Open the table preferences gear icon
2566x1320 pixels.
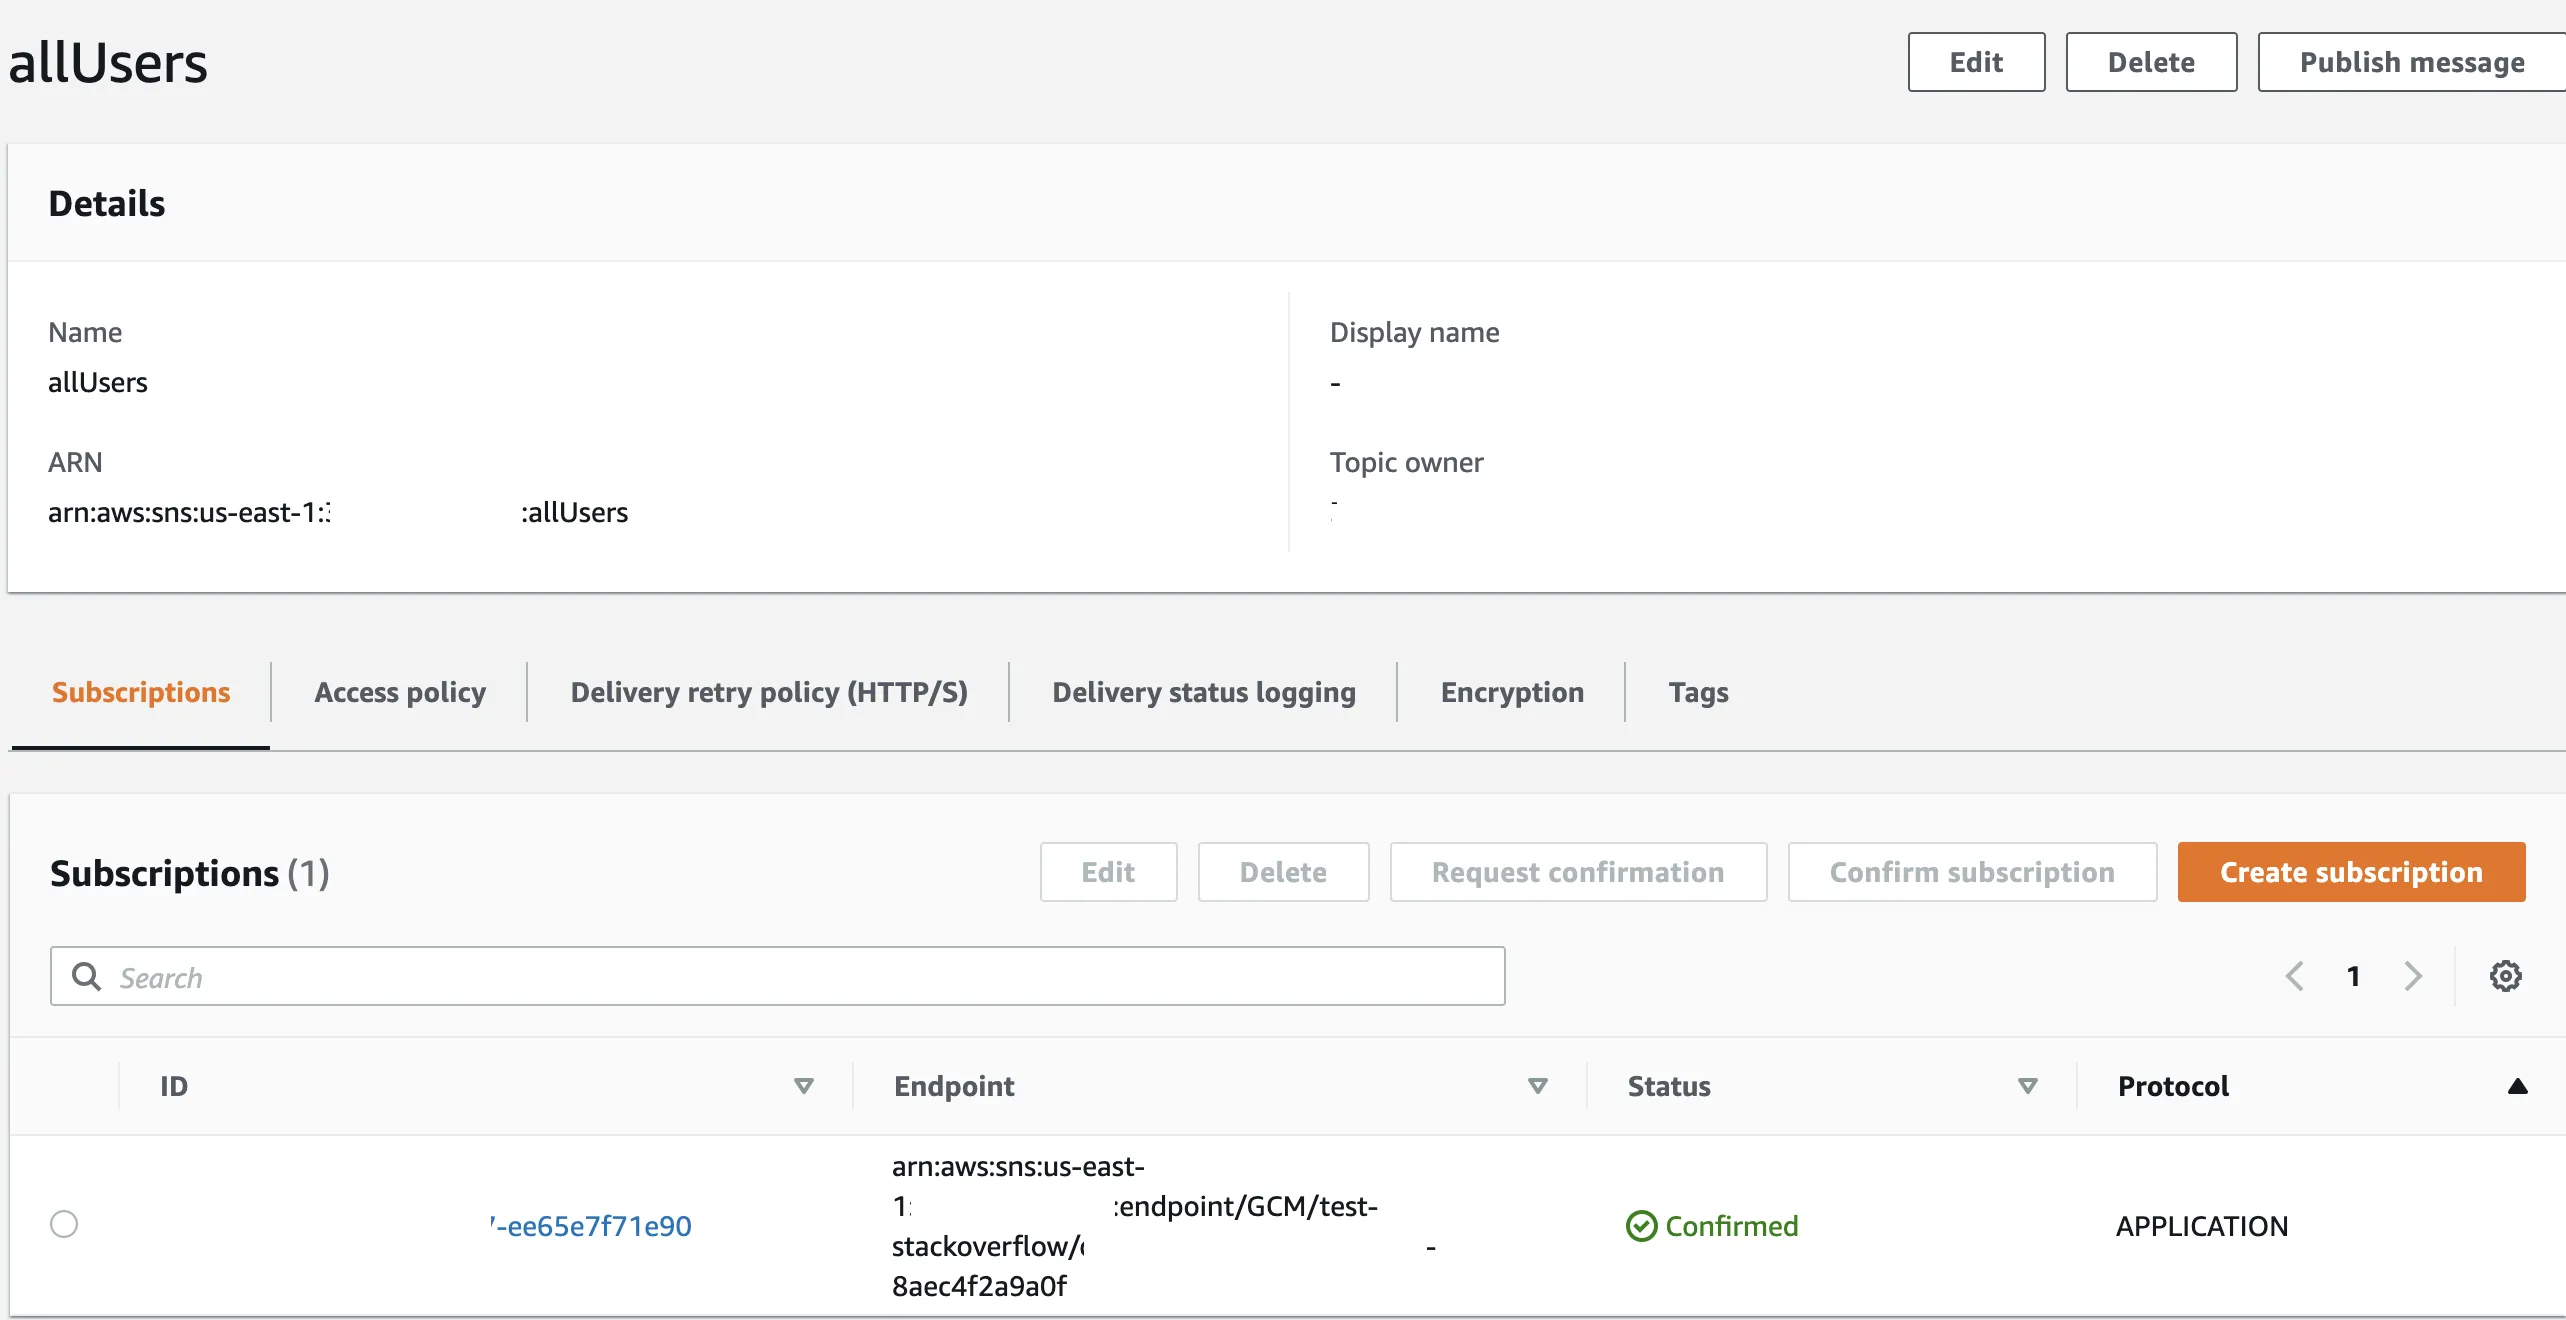2505,976
